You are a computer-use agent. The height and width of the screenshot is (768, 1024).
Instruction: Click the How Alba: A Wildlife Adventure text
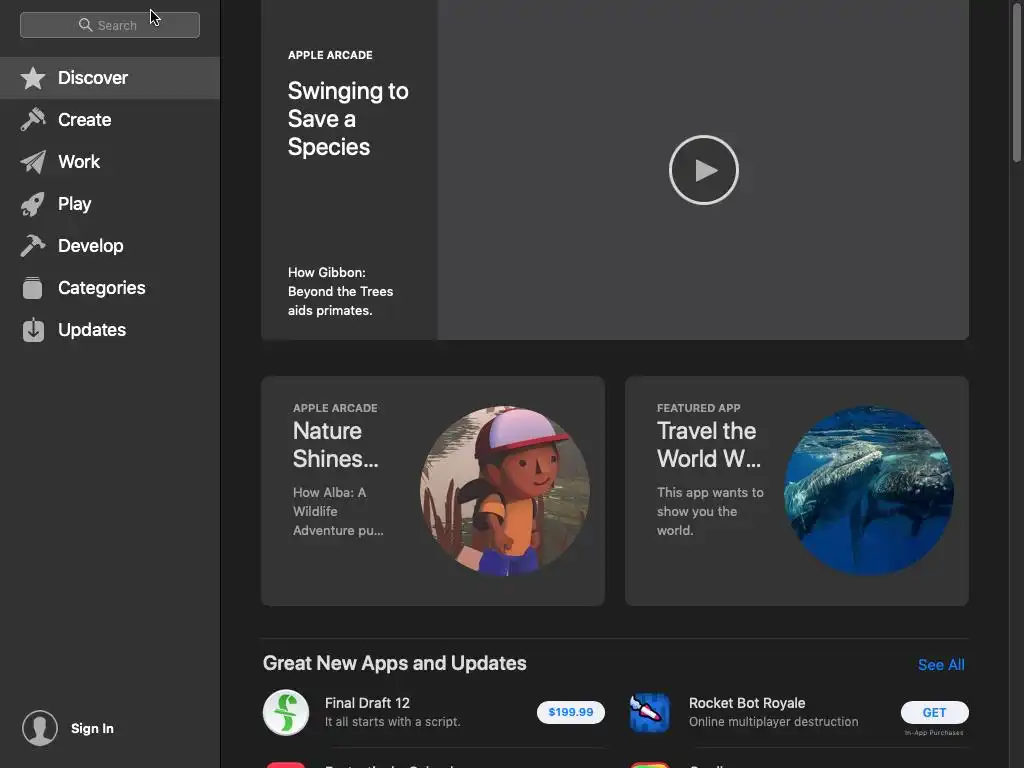(x=338, y=511)
